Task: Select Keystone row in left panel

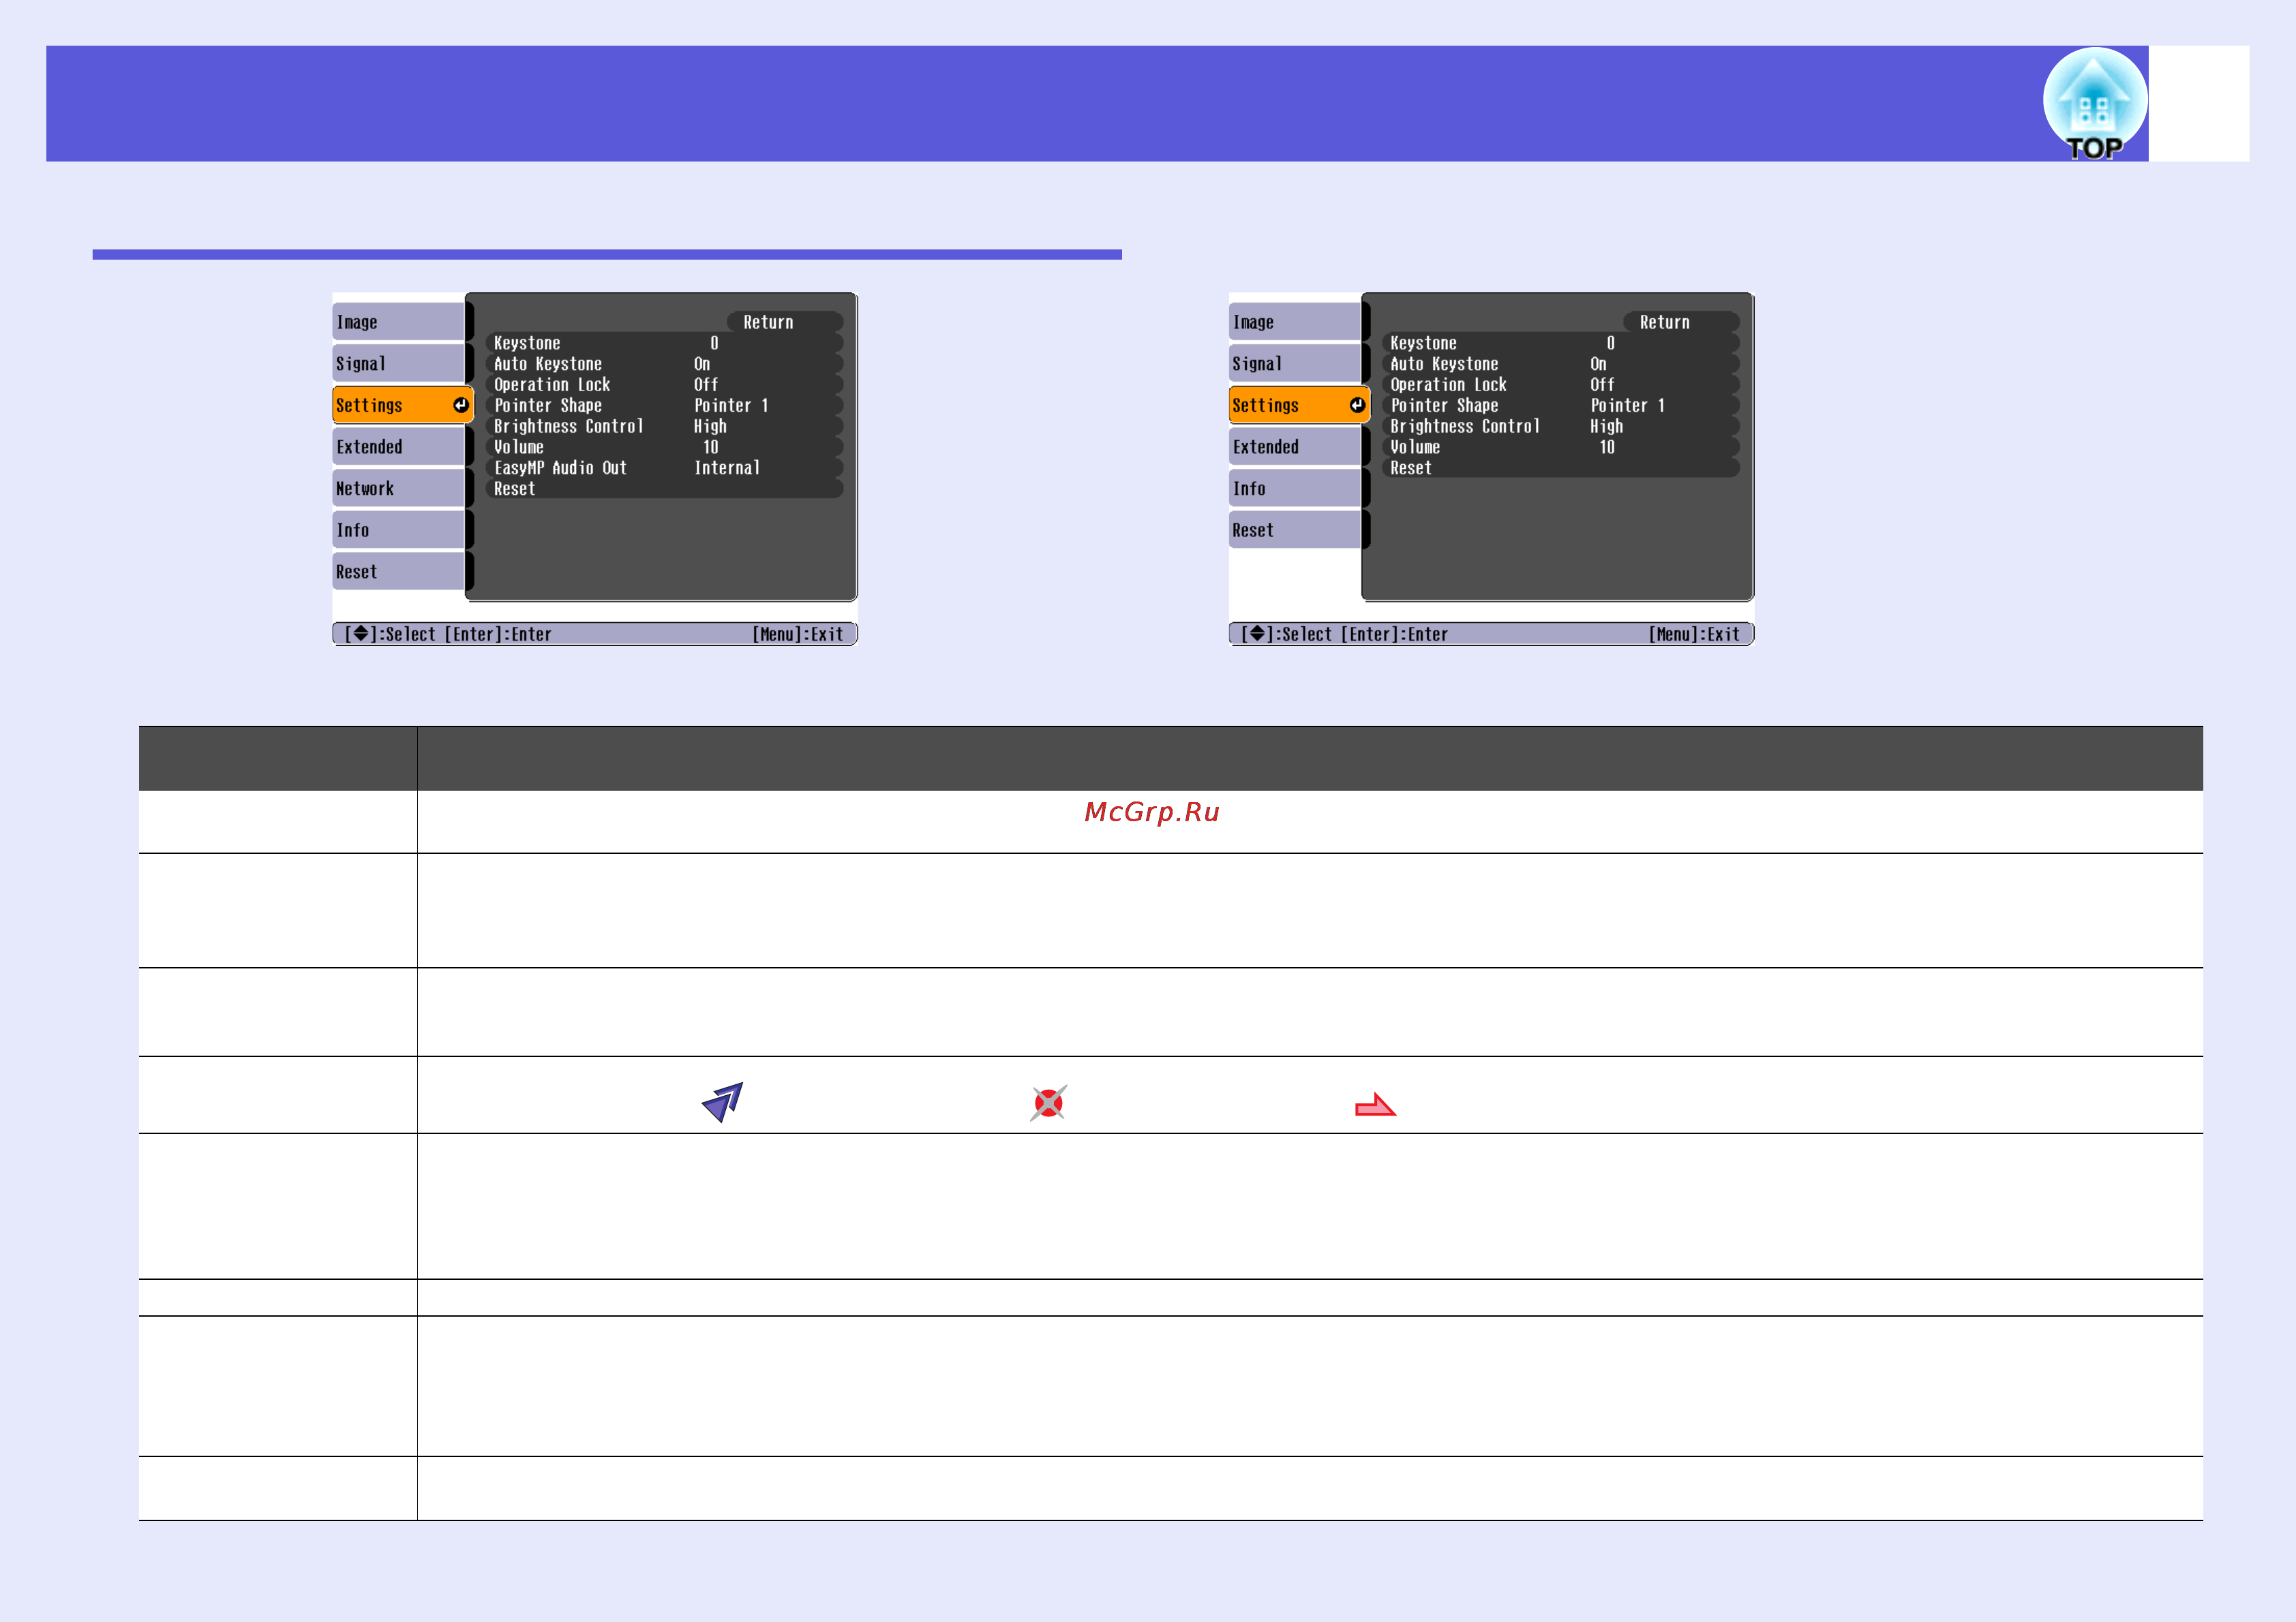Action: pos(664,343)
